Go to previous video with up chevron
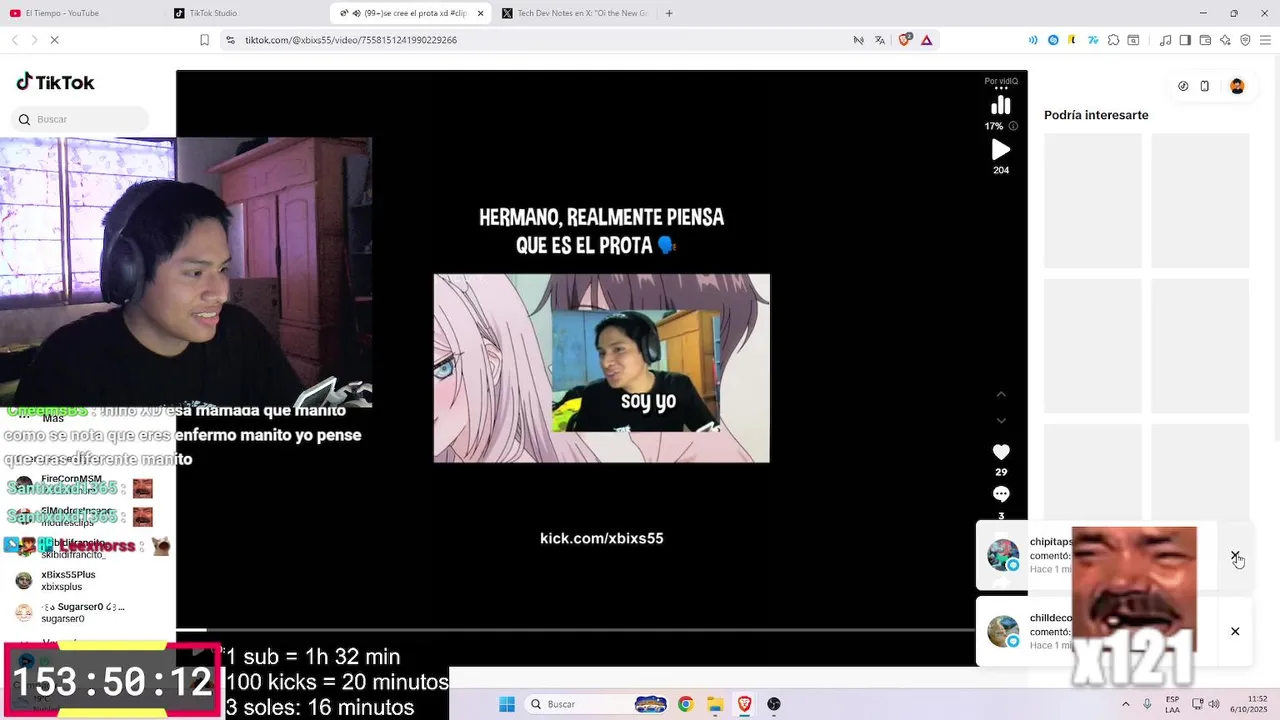The height and width of the screenshot is (720, 1280). (1001, 394)
